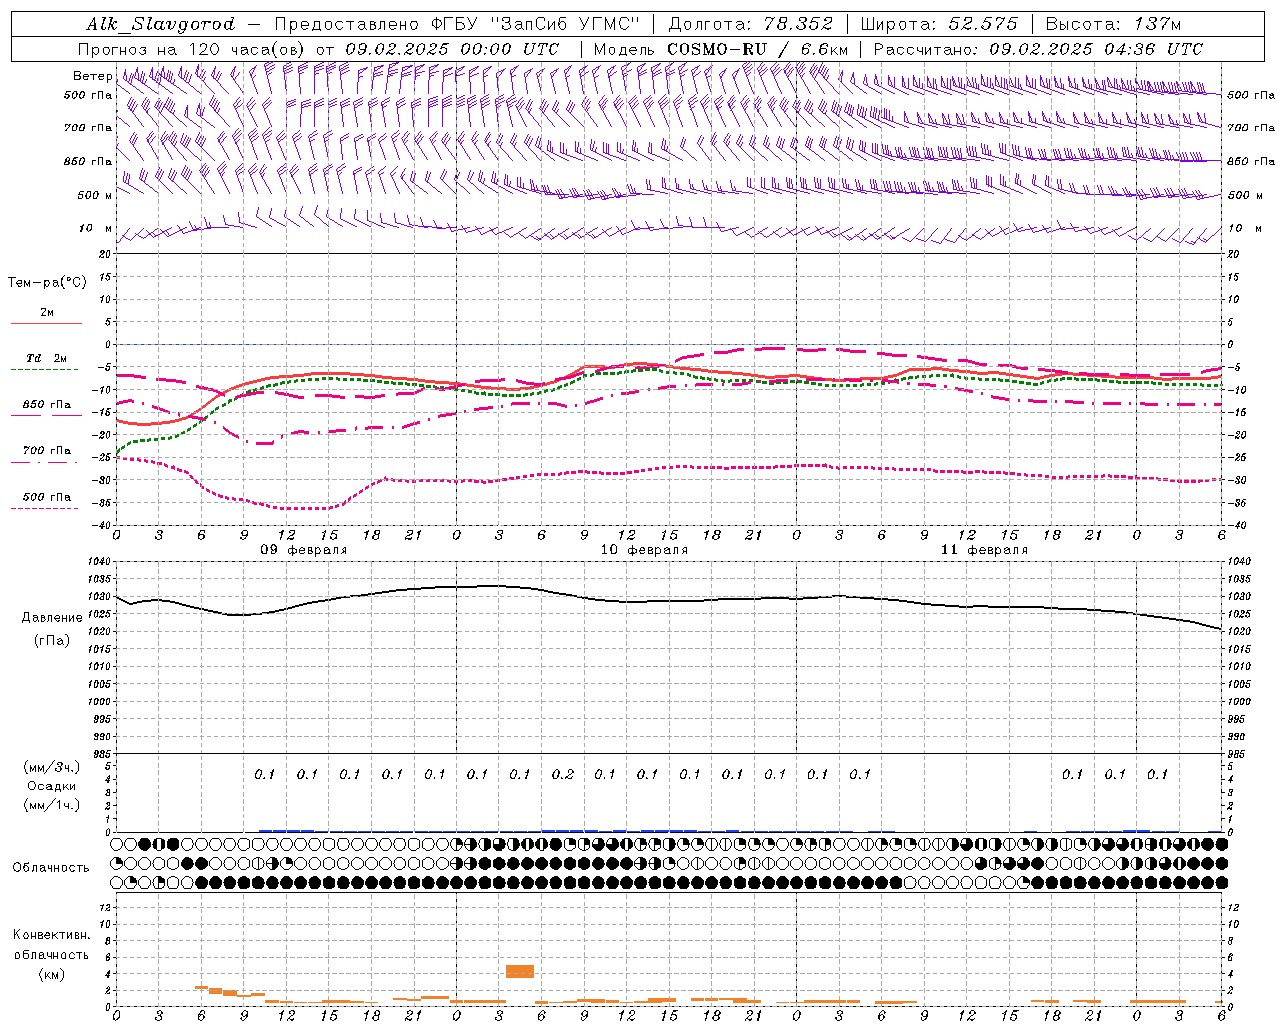Viewport: 1280px width, 1024px height.
Task: Click the "09 февраля" date label
Action: 304,550
